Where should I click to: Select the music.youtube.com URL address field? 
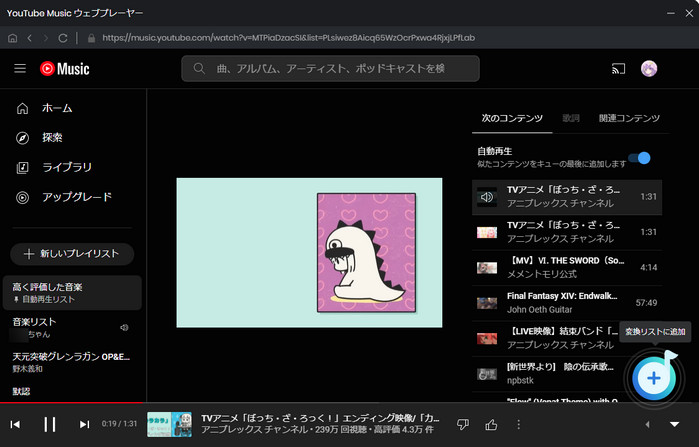coord(288,38)
